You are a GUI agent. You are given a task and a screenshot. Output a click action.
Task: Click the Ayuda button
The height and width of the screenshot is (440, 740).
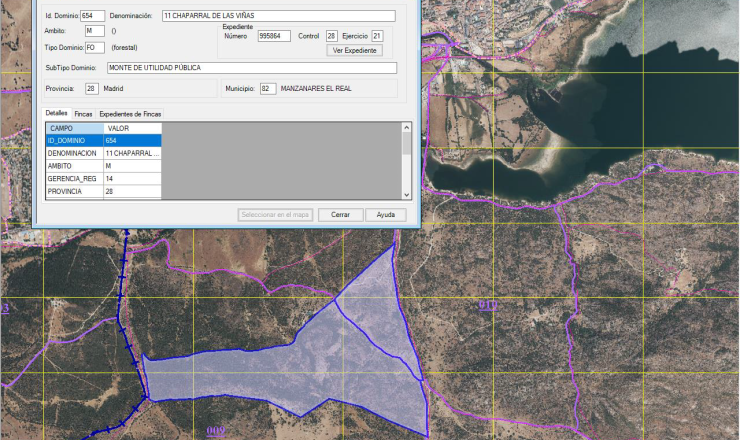tap(386, 215)
